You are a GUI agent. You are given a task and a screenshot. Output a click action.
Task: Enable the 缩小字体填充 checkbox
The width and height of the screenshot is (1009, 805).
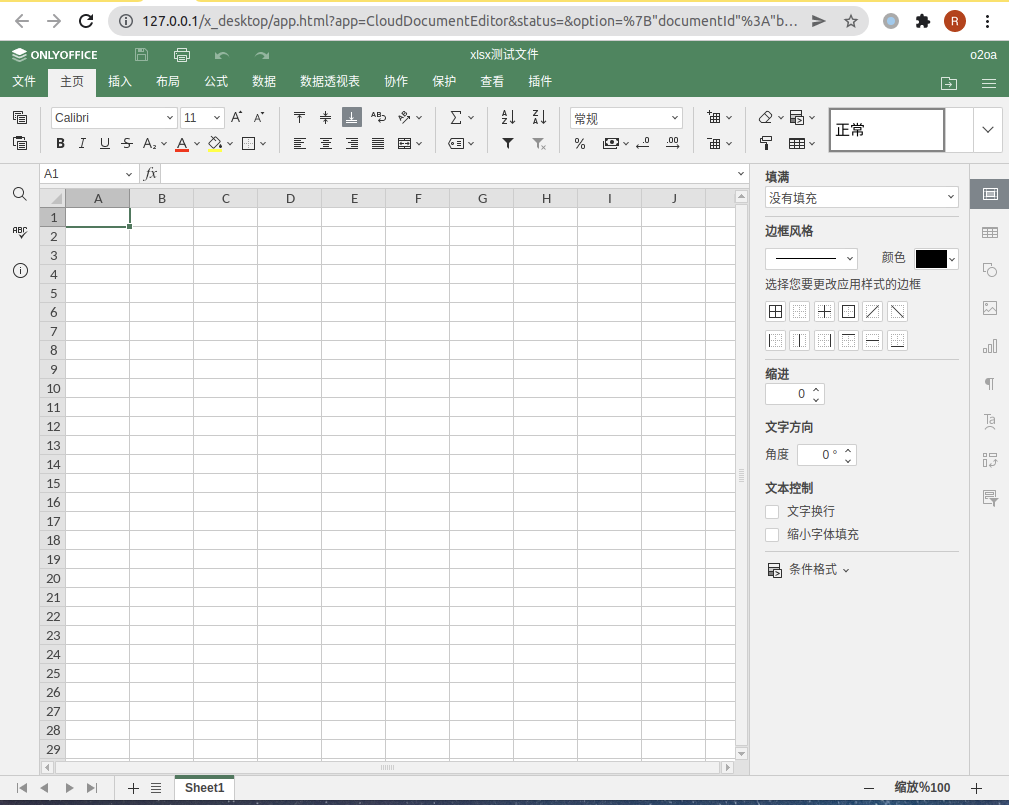(772, 535)
